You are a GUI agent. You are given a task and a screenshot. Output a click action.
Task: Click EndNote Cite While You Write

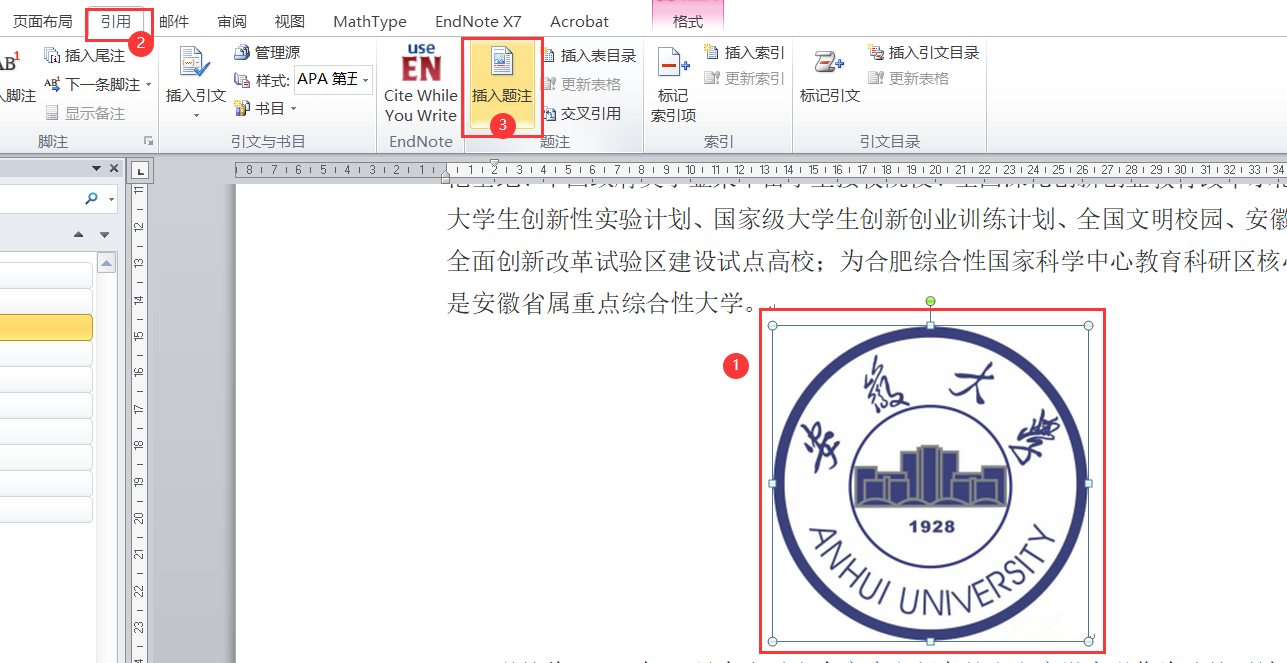coord(421,84)
